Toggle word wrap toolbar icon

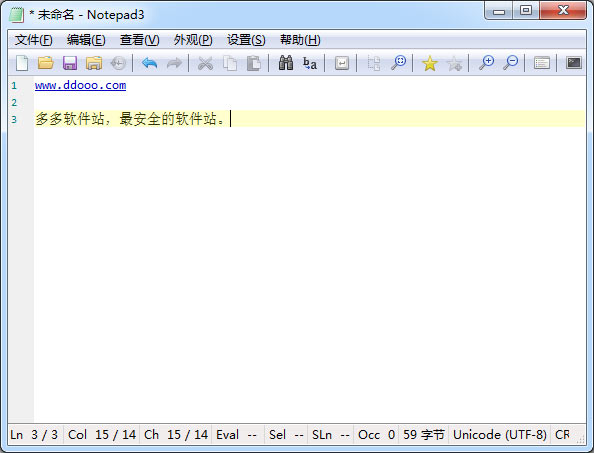(x=342, y=63)
